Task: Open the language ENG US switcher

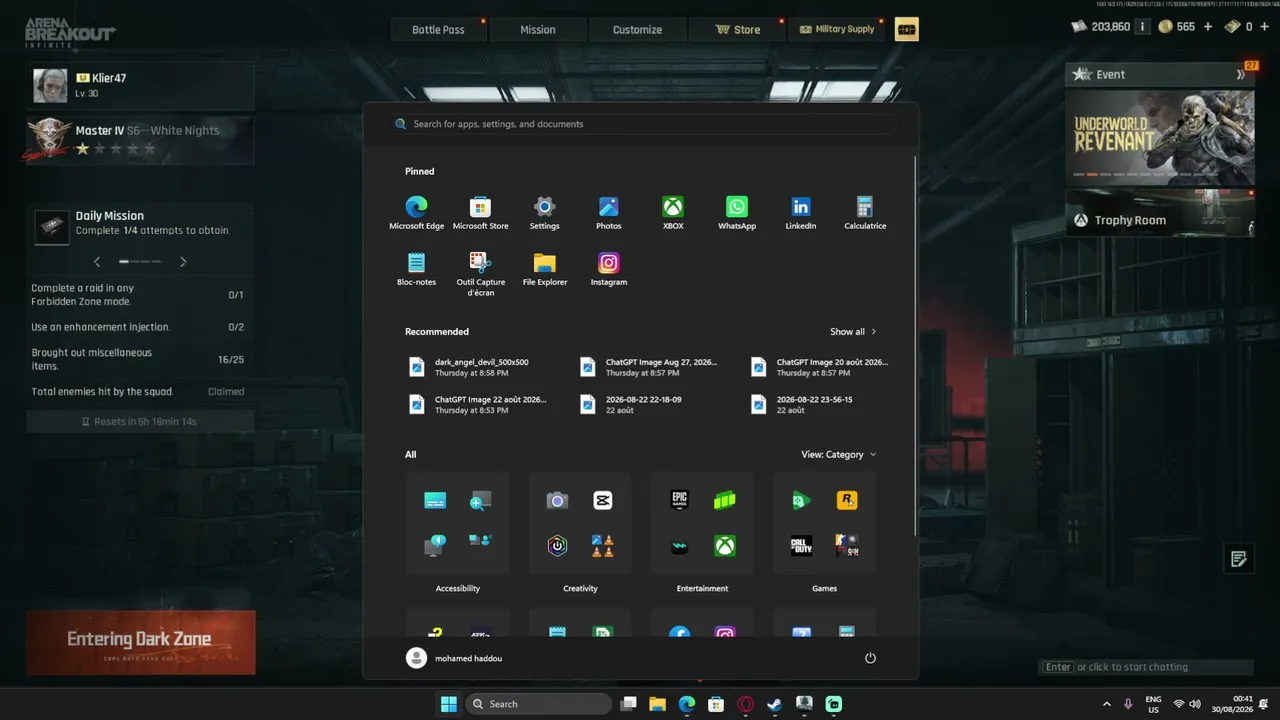Action: (x=1153, y=704)
